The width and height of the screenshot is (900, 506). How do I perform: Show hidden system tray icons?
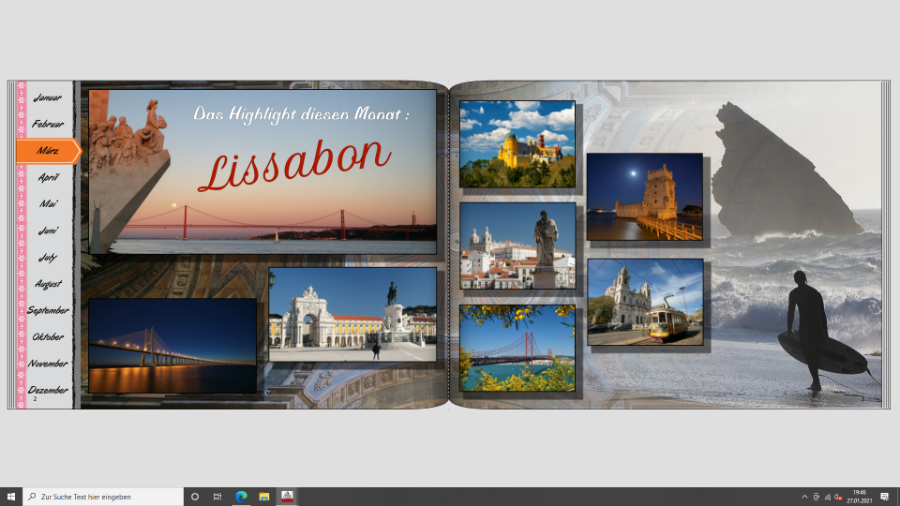point(804,496)
